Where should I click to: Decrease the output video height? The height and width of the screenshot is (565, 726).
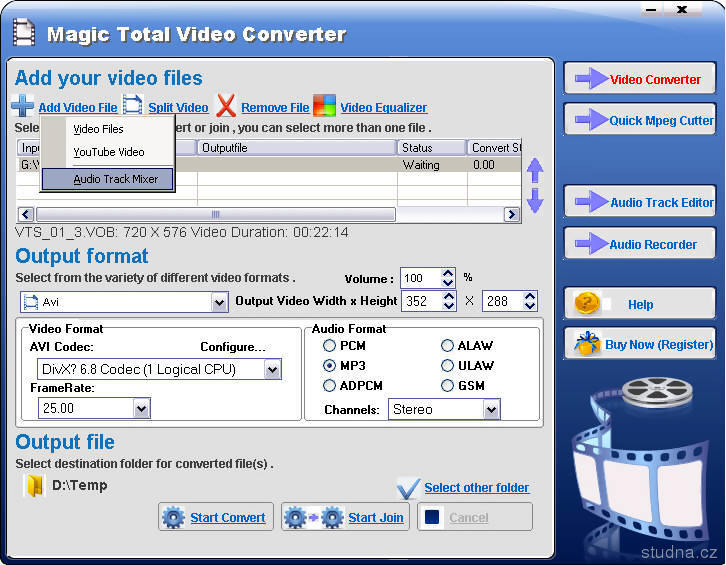tap(530, 305)
